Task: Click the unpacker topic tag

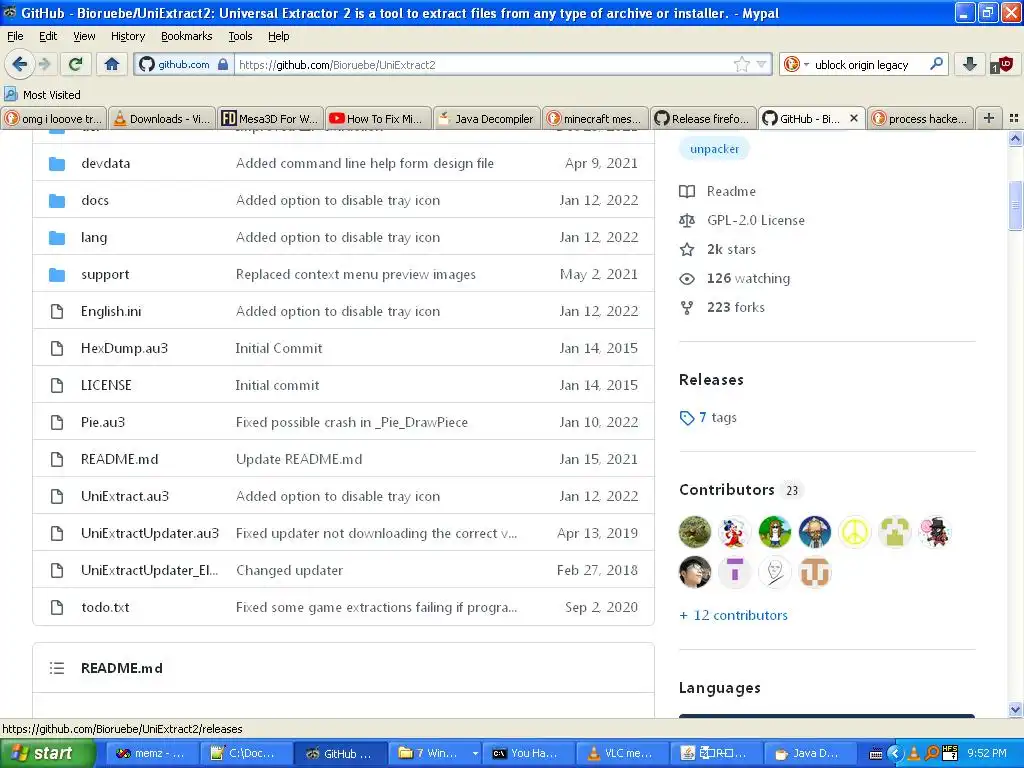Action: click(x=714, y=149)
